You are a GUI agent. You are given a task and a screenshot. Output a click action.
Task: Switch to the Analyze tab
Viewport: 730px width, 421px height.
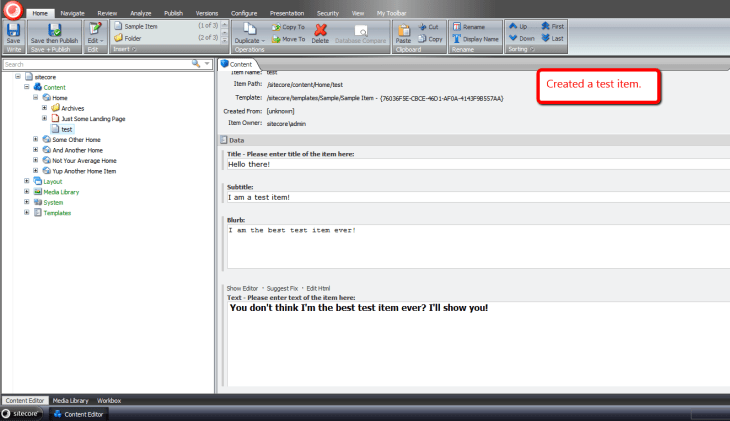pos(141,13)
